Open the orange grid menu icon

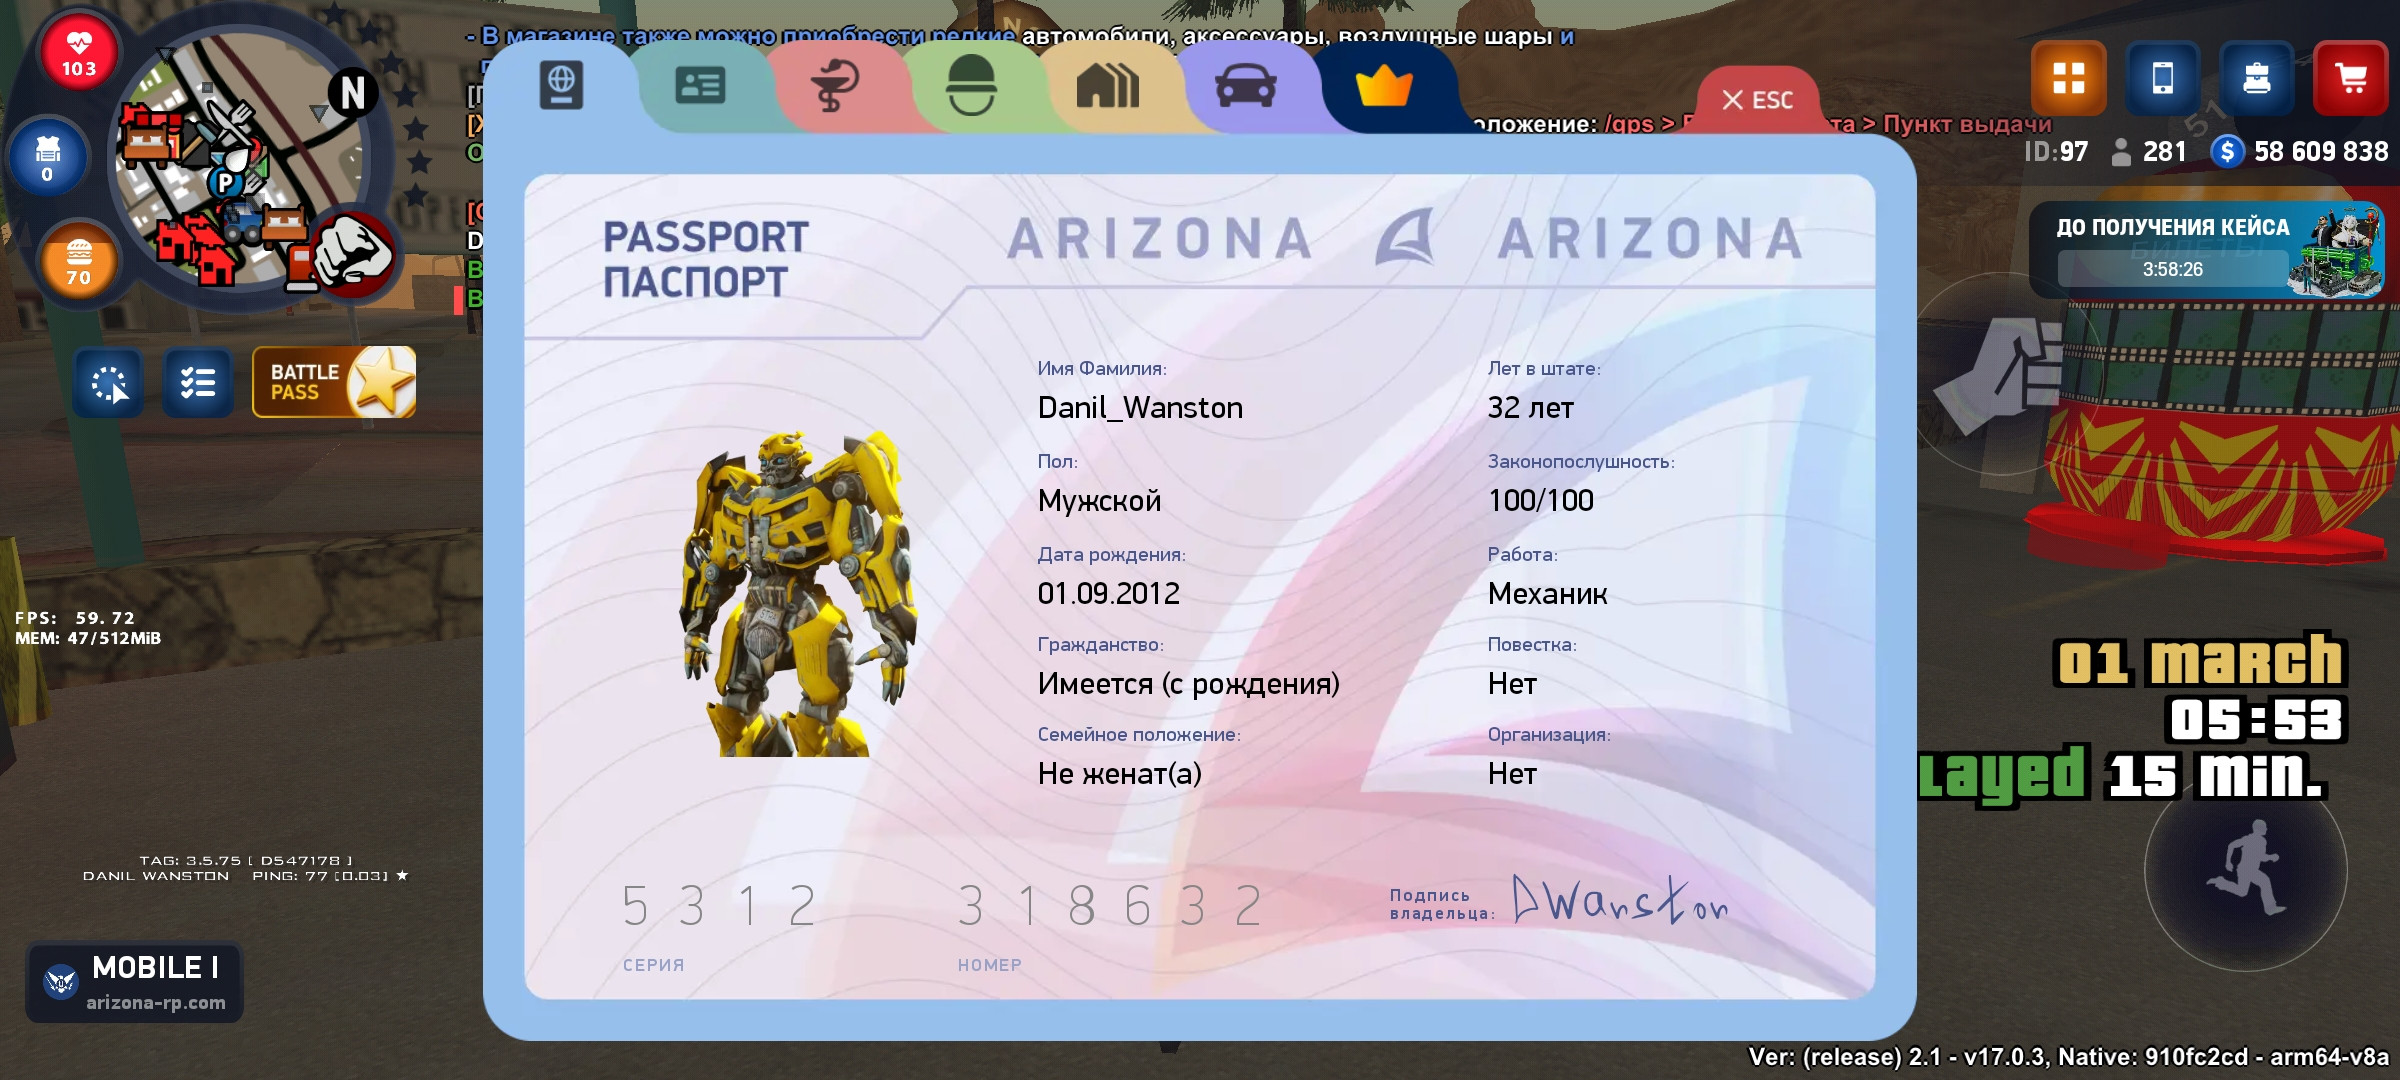click(2068, 78)
